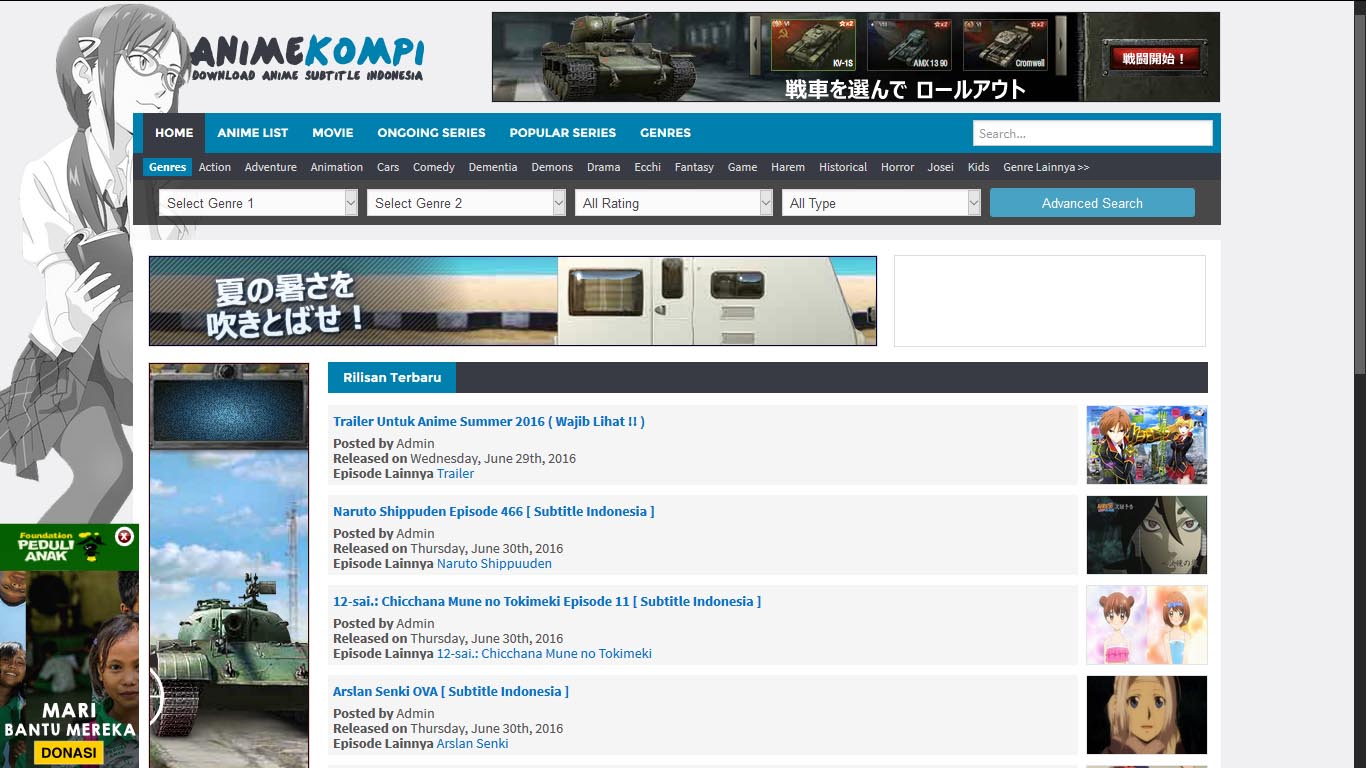Open the GENRES menu item

click(x=666, y=133)
